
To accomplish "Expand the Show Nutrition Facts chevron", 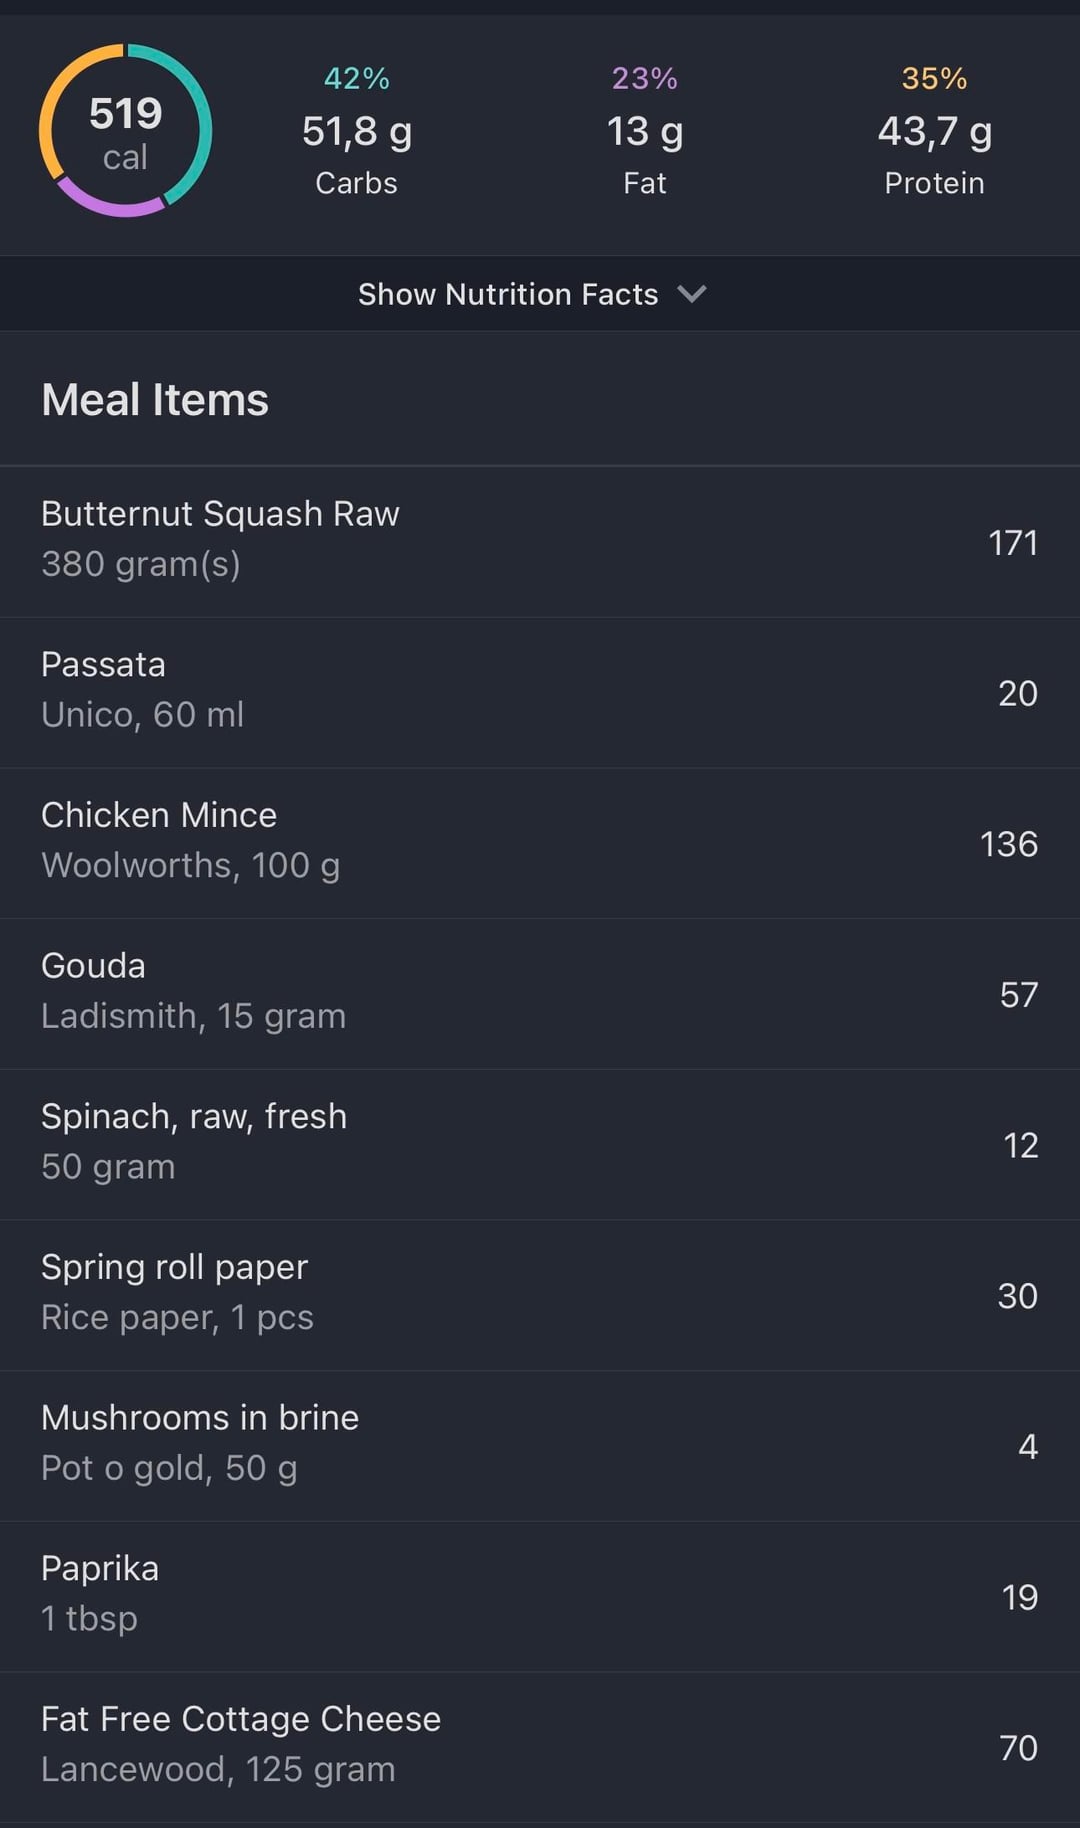I will [692, 294].
